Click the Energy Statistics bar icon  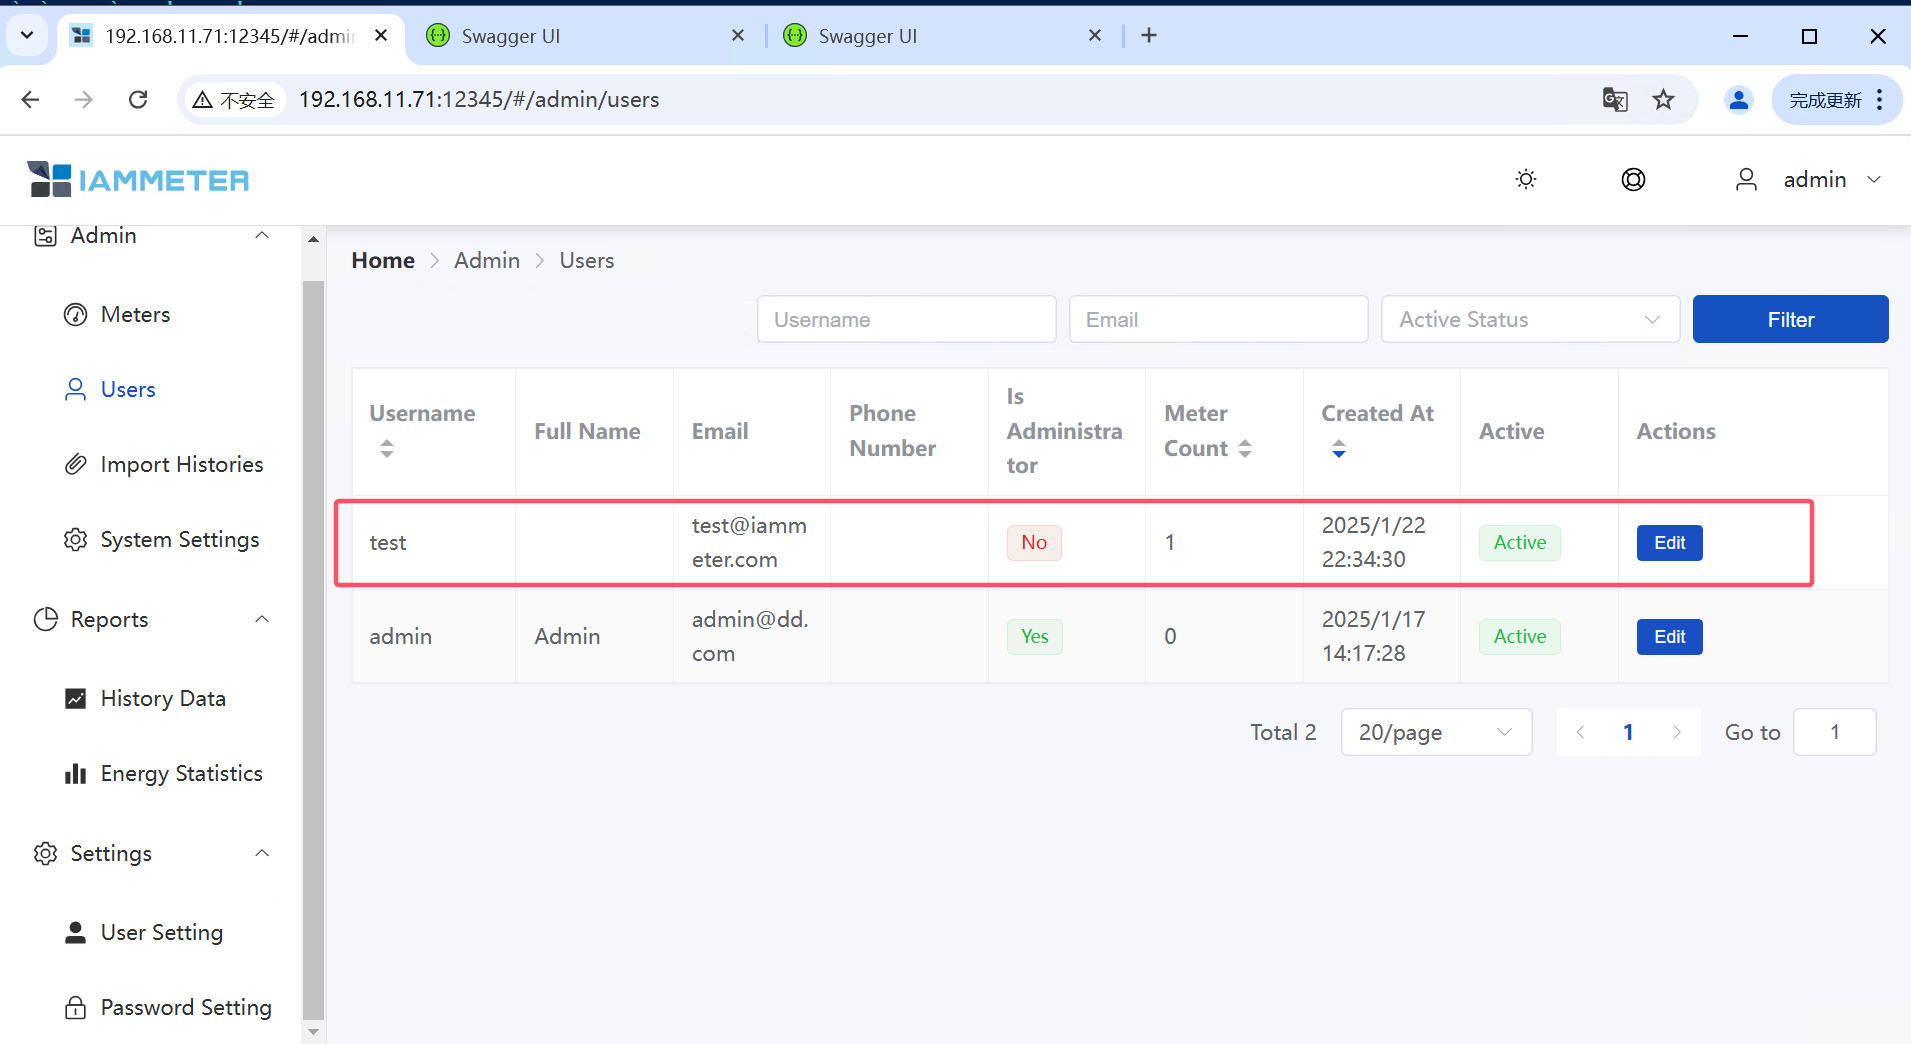[x=76, y=774]
